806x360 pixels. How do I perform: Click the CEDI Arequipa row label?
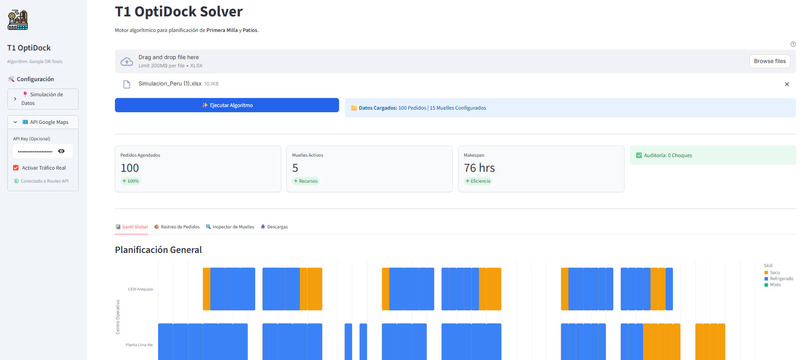tap(140, 289)
